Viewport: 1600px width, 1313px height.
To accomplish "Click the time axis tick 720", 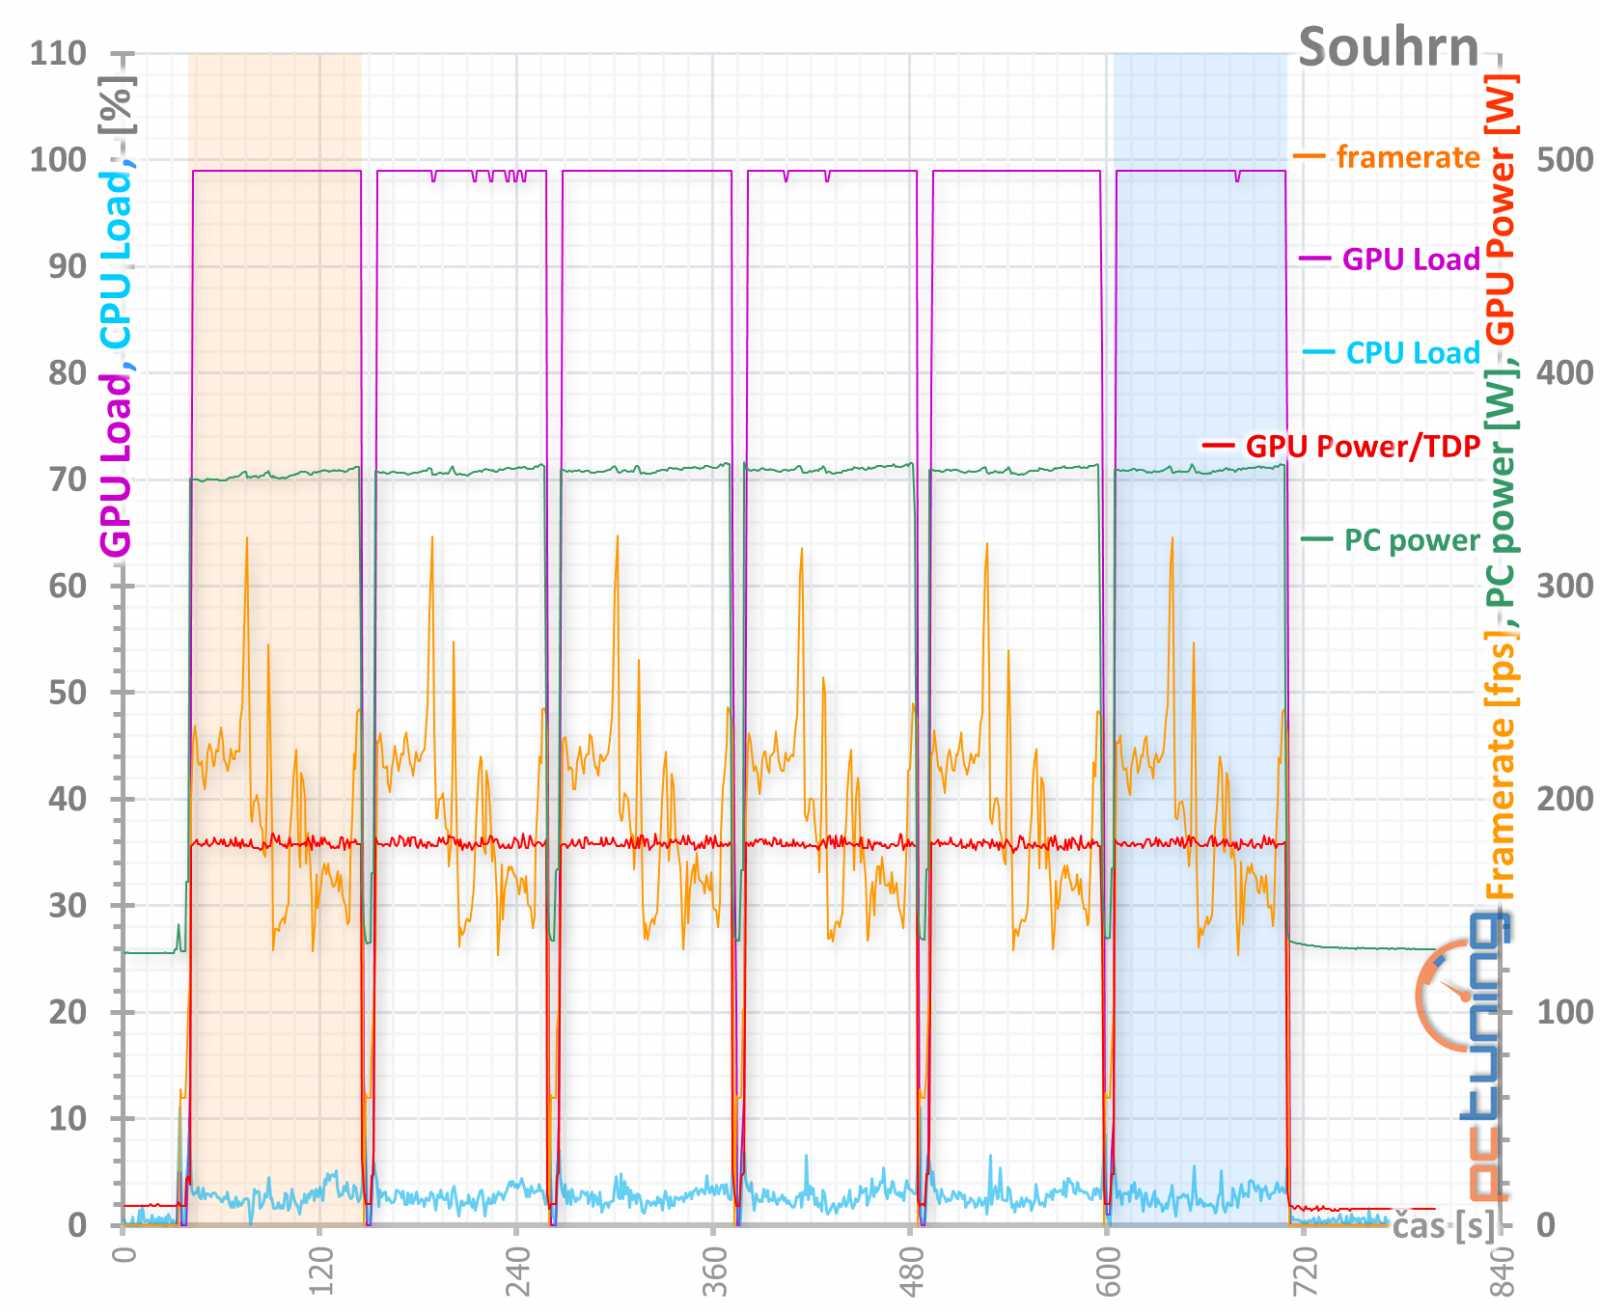I will 1306,1271.
